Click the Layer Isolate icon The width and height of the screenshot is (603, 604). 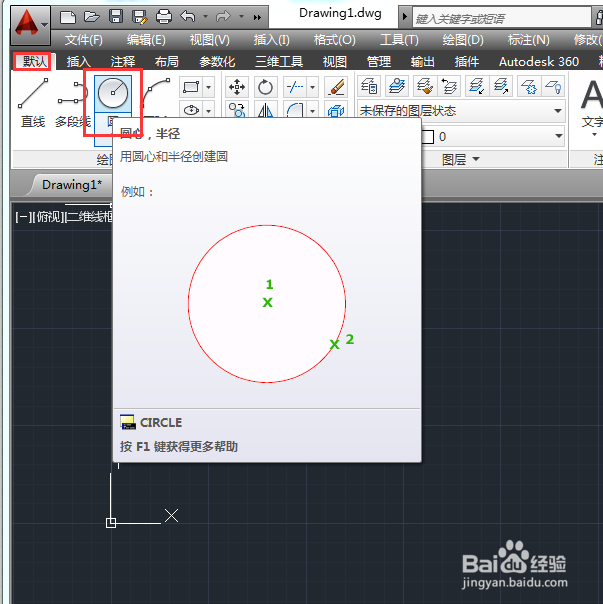click(477, 86)
